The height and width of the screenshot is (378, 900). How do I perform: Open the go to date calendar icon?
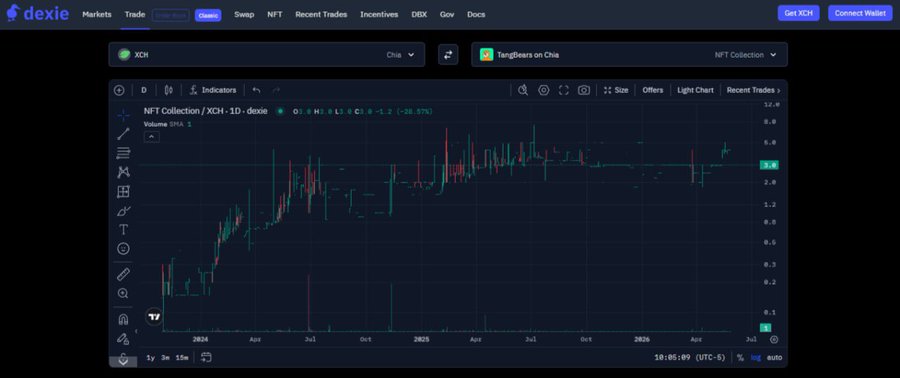pyautogui.click(x=207, y=357)
